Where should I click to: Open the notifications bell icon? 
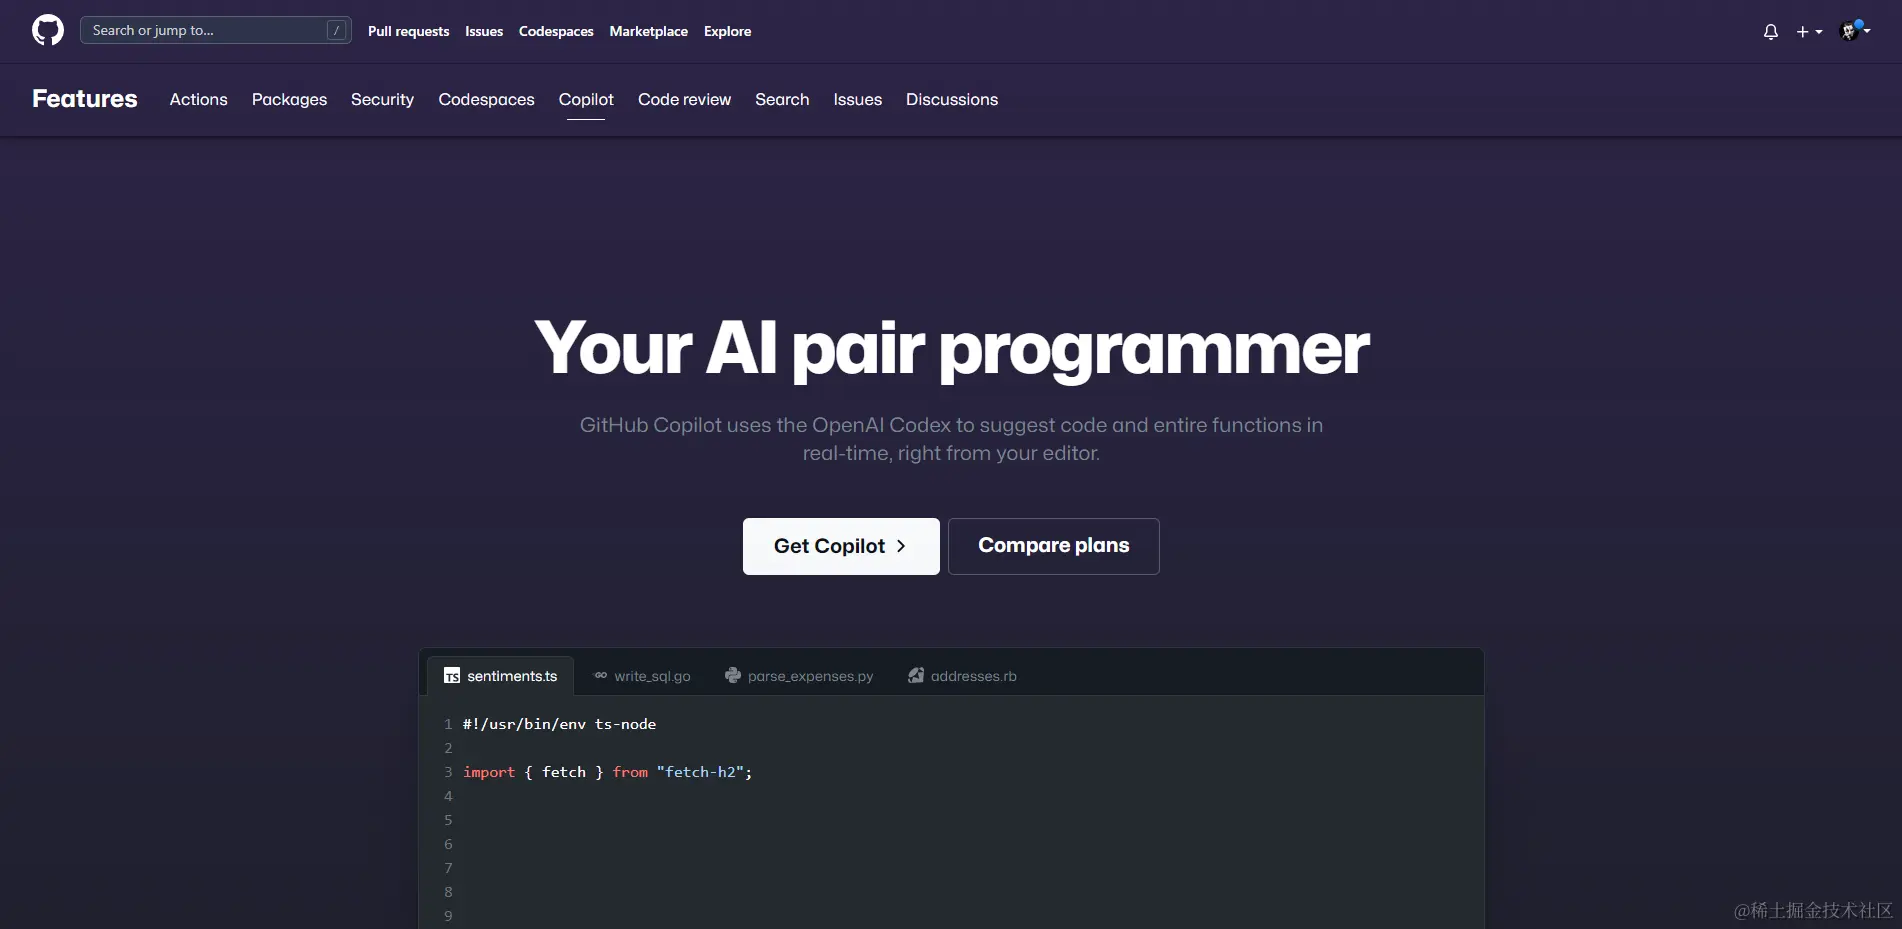coord(1770,32)
